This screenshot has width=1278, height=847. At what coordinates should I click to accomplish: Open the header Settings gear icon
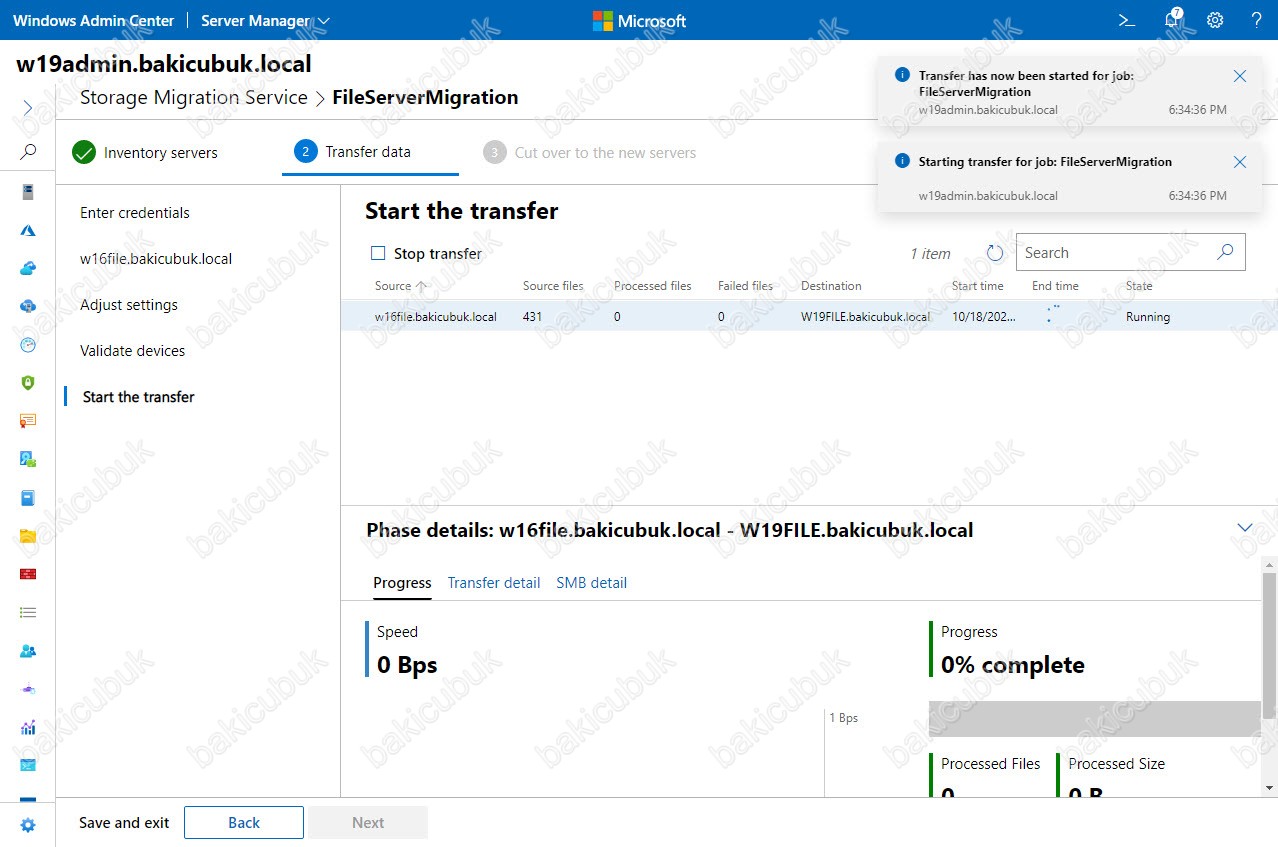(x=1215, y=20)
